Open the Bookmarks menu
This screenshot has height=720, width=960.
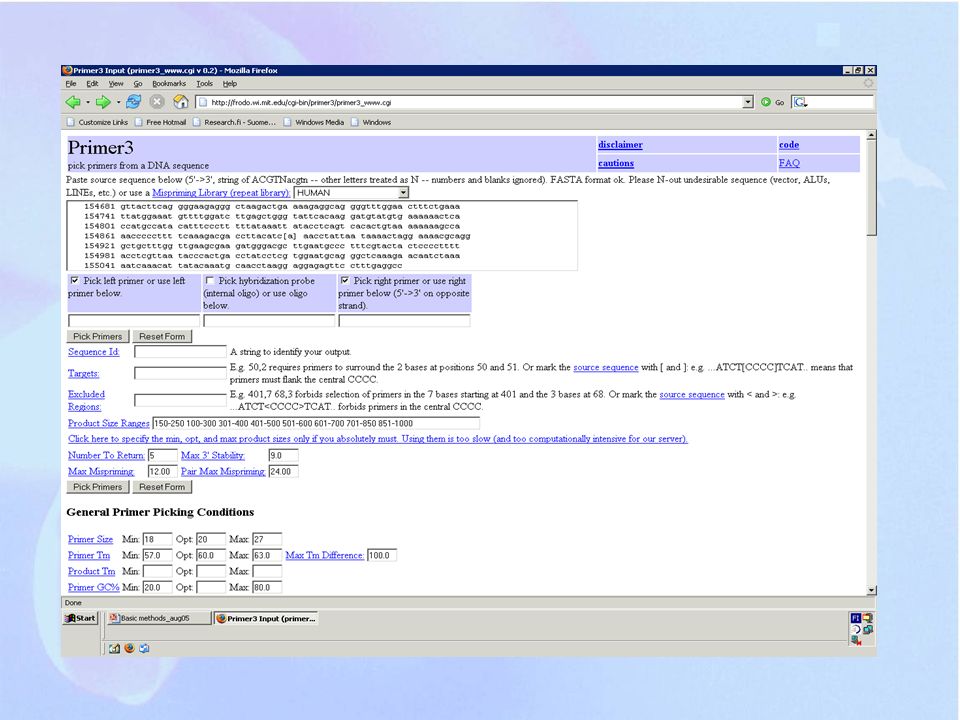tap(169, 84)
